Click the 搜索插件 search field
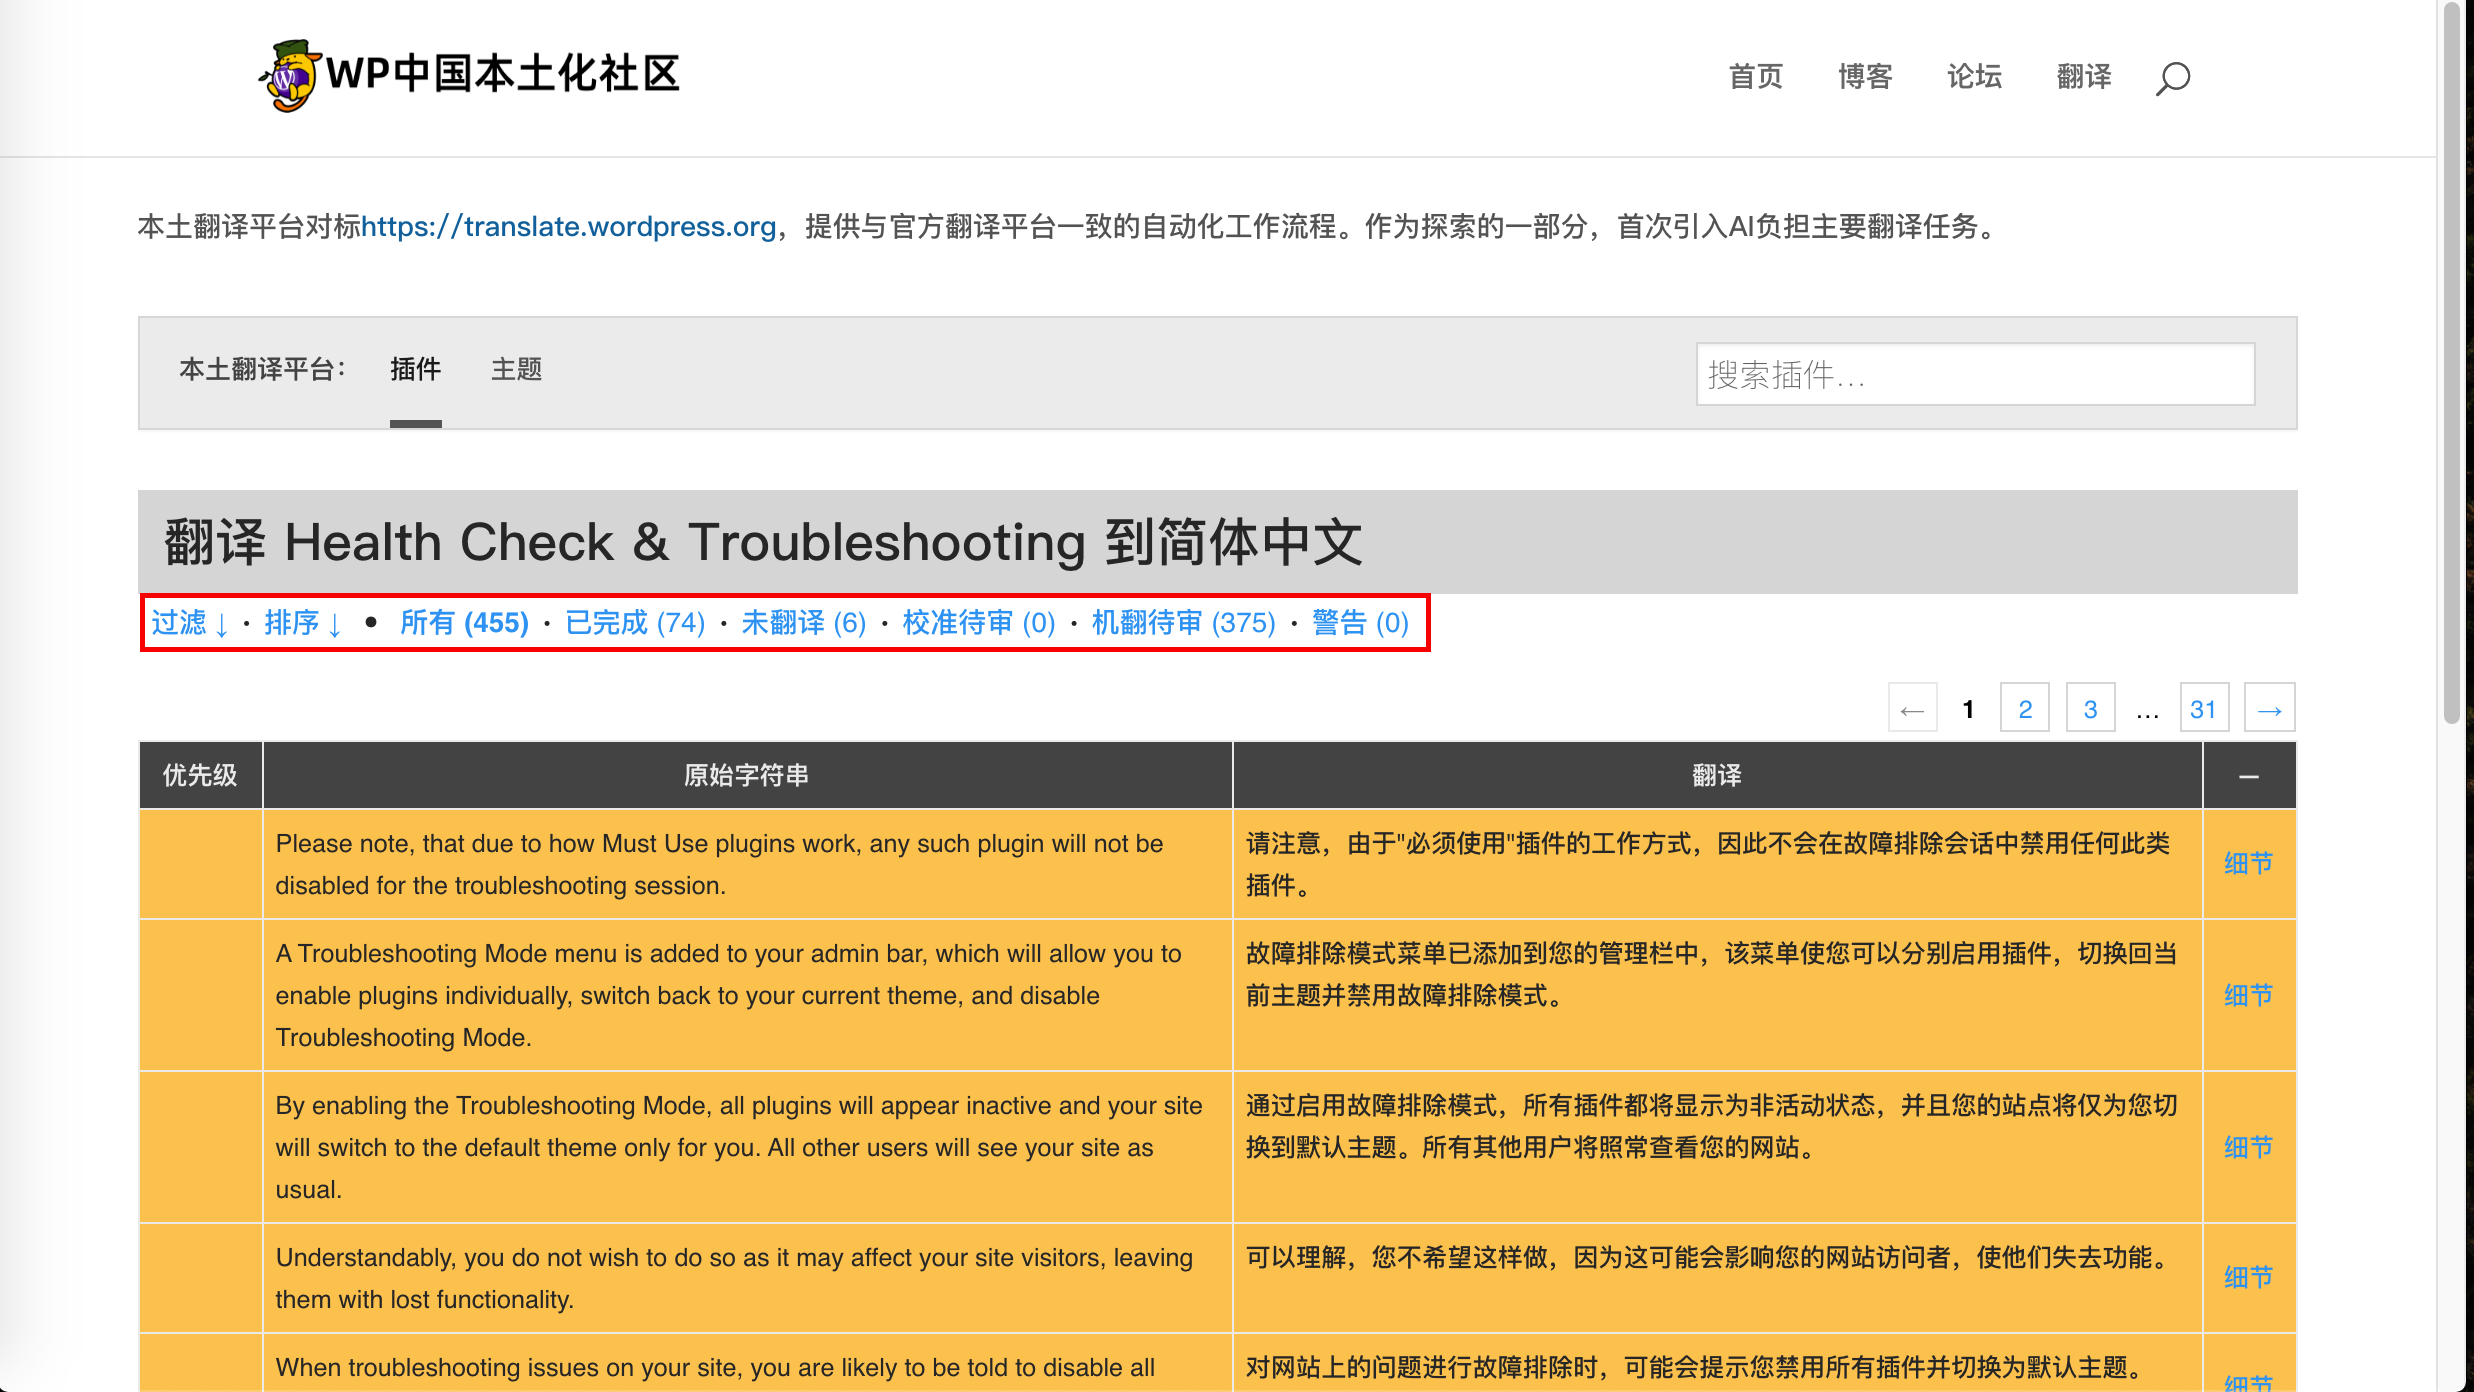 pyautogui.click(x=1975, y=374)
